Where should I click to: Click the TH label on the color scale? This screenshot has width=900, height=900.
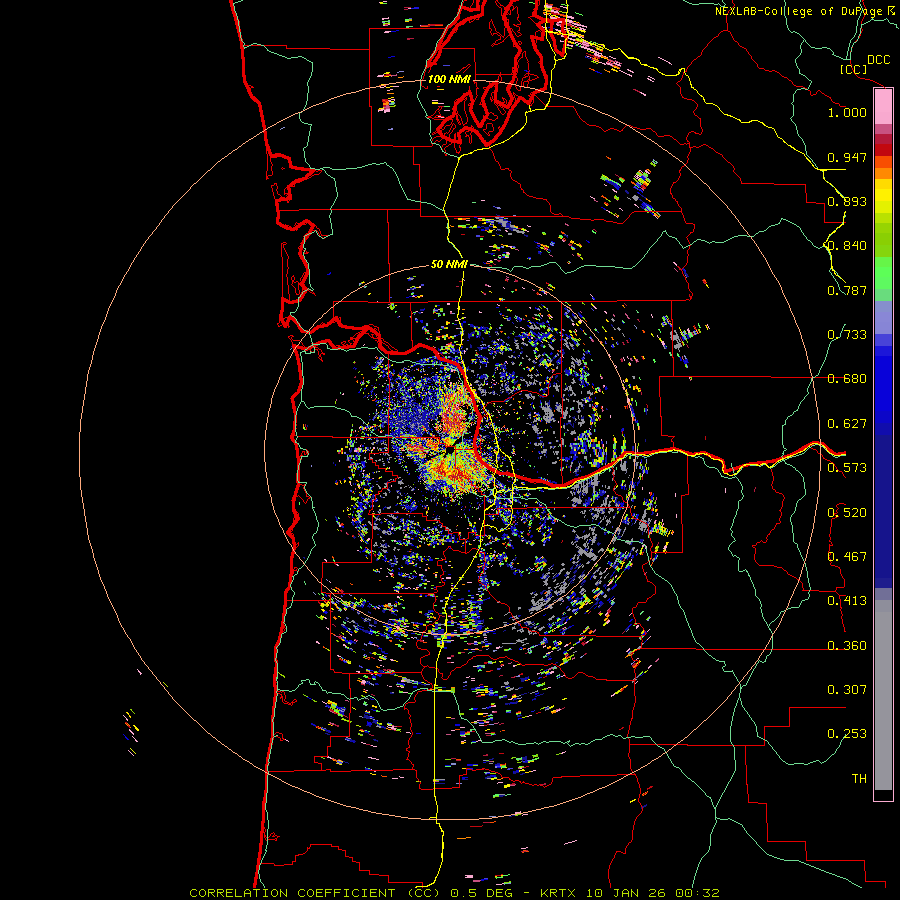click(859, 779)
